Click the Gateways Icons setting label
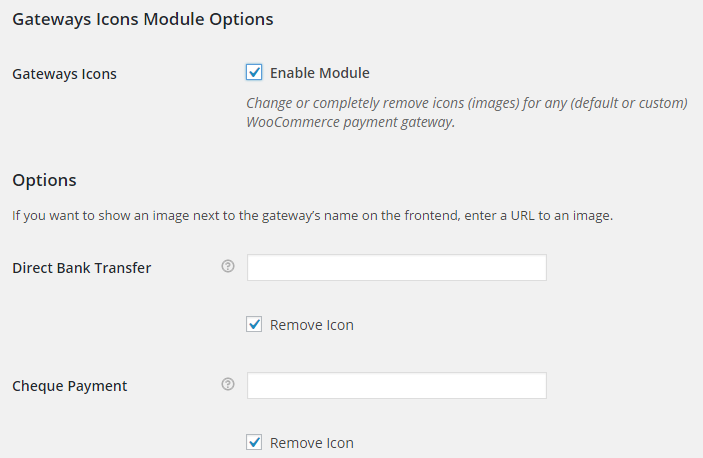This screenshot has width=703, height=458. 64,74
